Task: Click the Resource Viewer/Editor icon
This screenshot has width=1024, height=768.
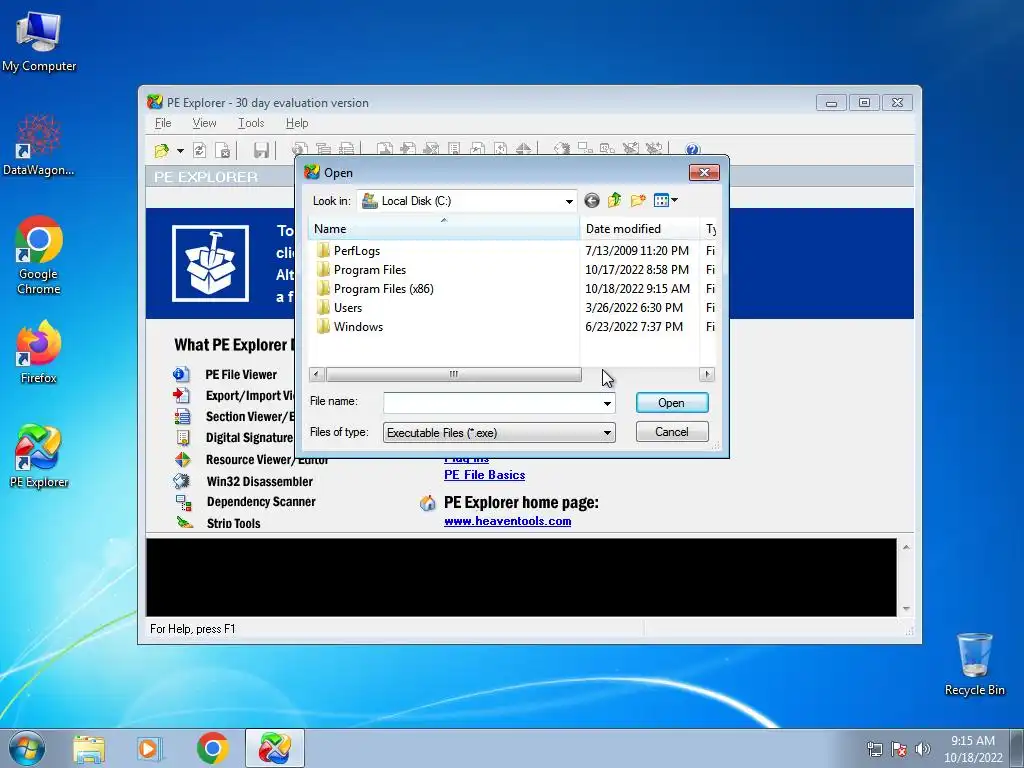Action: click(x=182, y=459)
